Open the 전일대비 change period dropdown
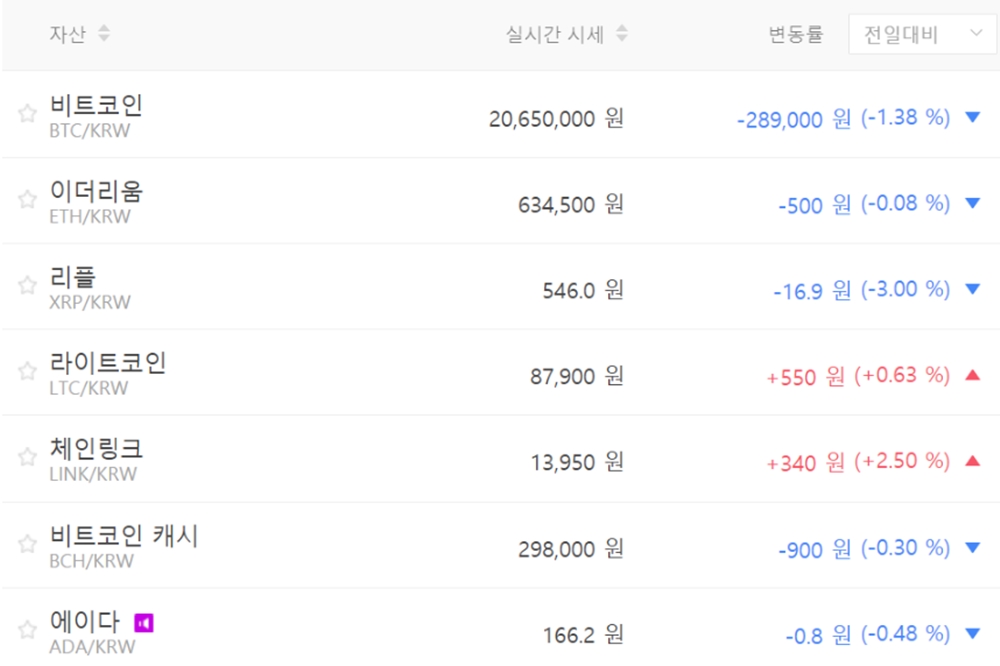The width and height of the screenshot is (1000, 666). tap(921, 34)
